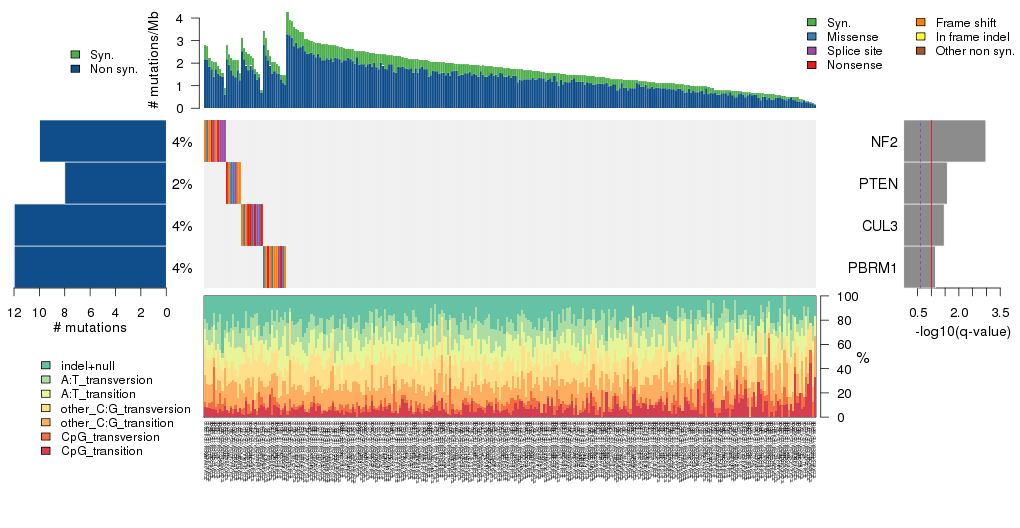Click the CpG_transition legend swatch
This screenshot has width=1020, height=528.
46,451
